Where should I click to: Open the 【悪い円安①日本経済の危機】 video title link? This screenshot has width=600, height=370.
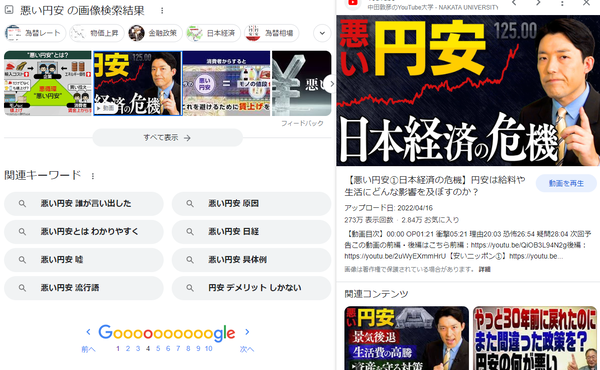click(435, 186)
